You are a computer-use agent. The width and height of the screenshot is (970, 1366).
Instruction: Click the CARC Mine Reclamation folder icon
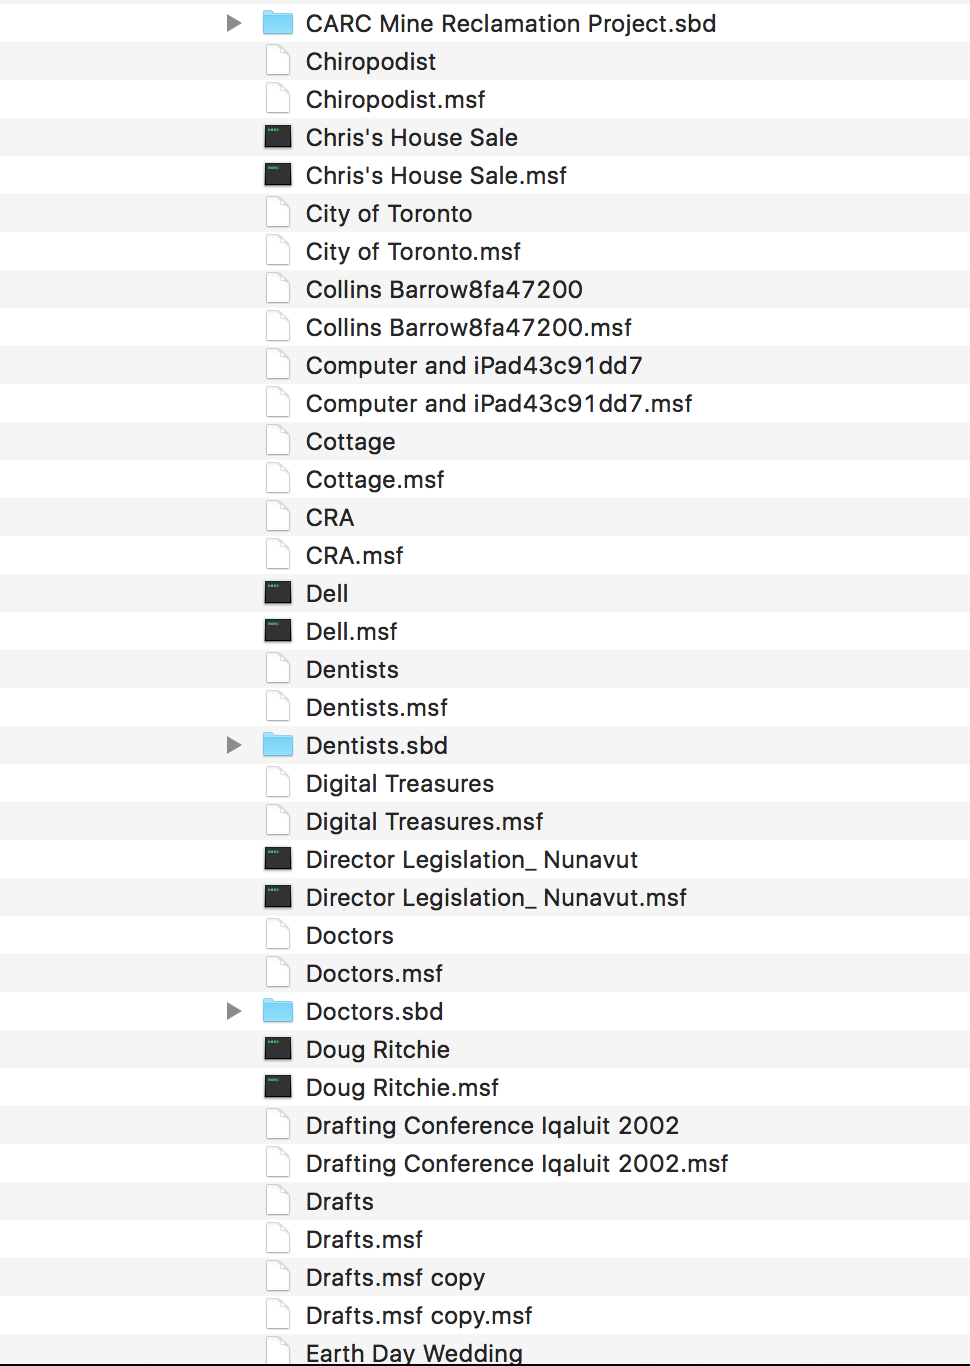pos(277,23)
